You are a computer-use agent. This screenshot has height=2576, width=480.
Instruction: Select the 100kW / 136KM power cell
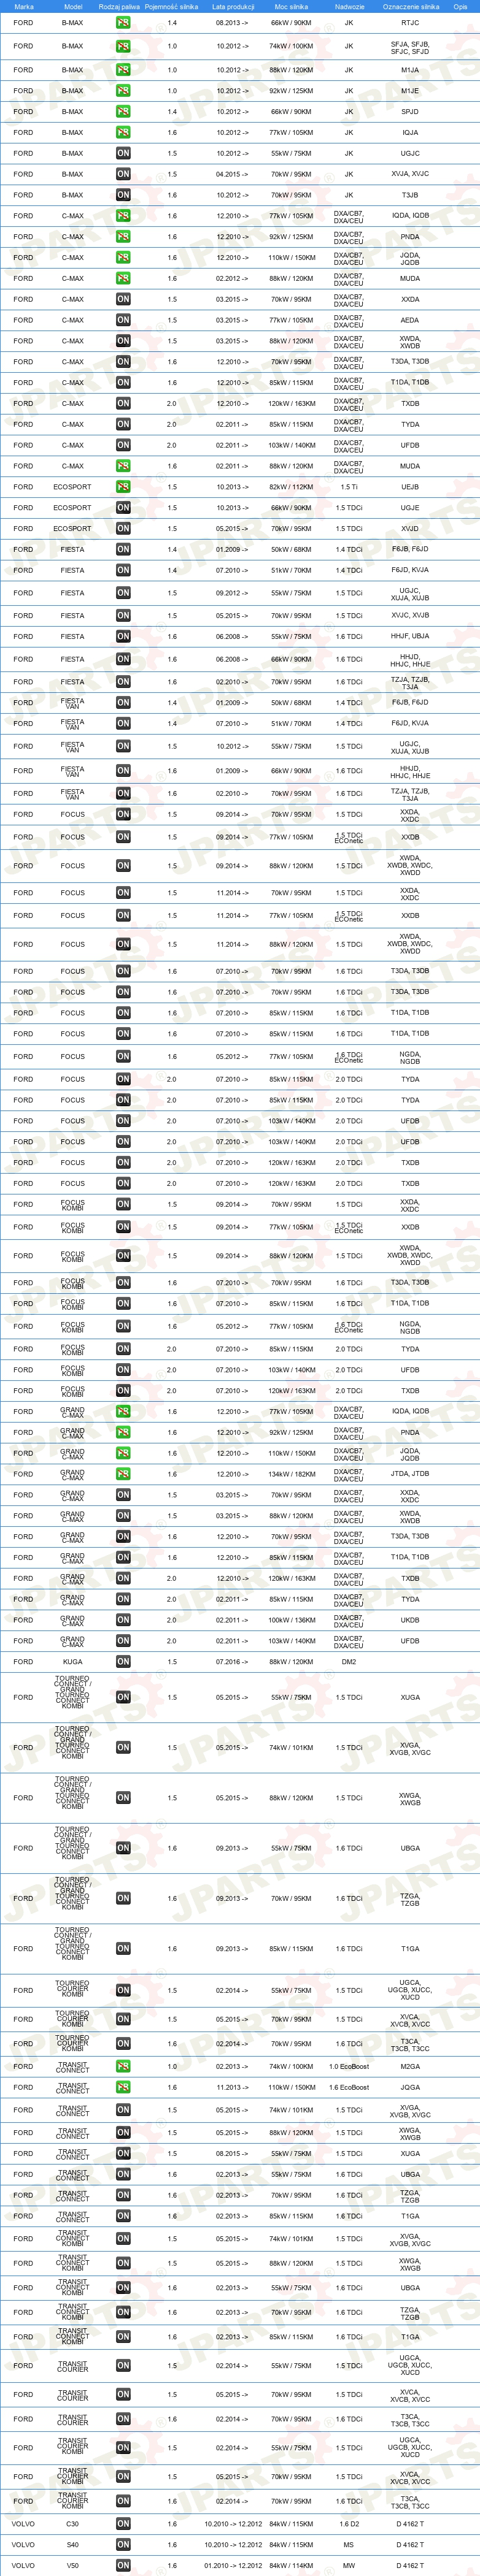pos(291,1620)
